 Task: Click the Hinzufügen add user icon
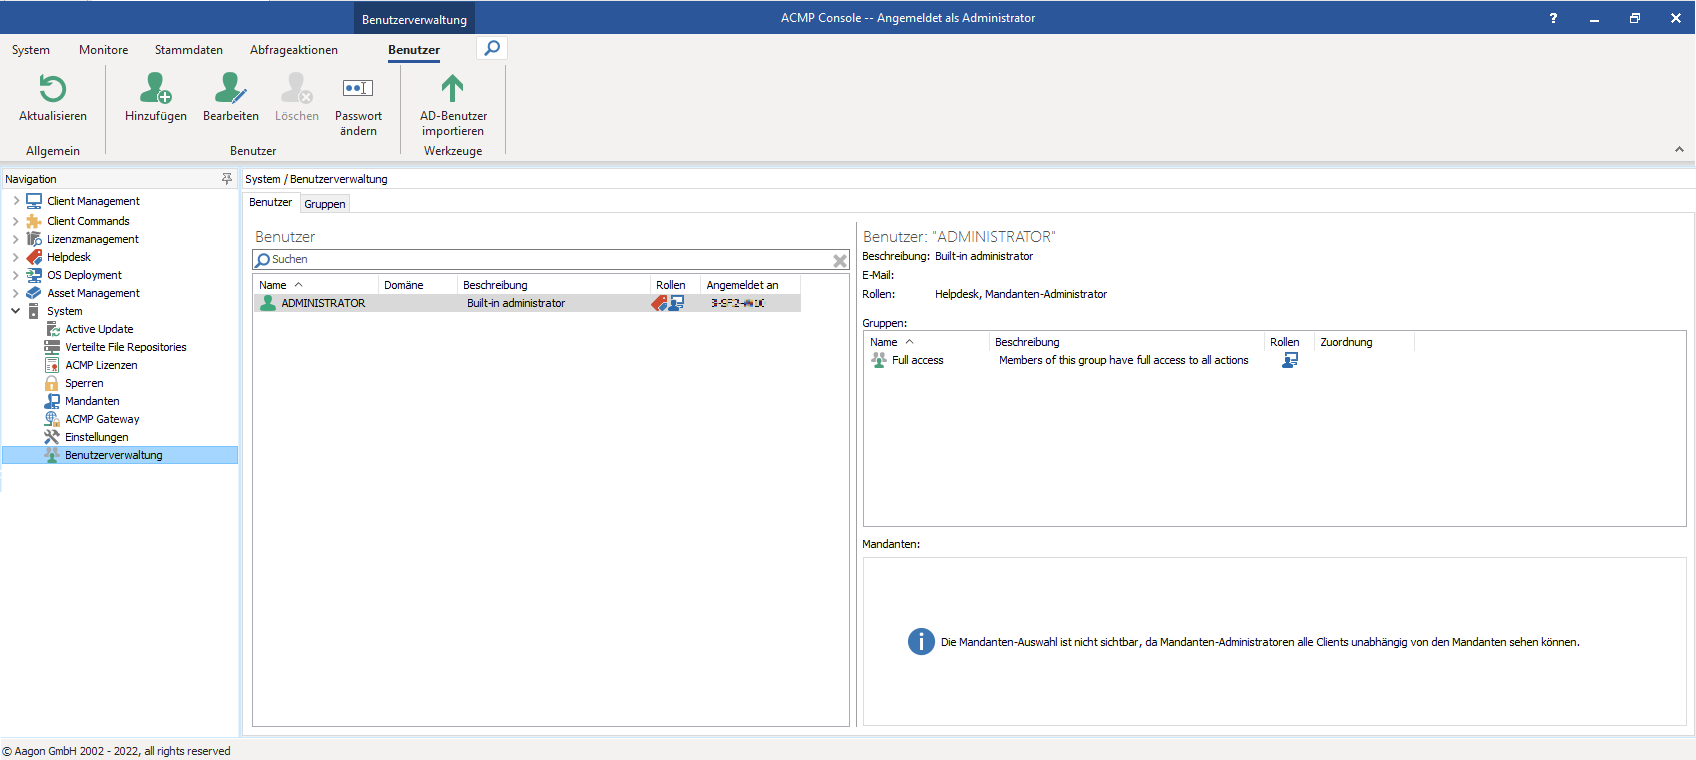coord(155,89)
